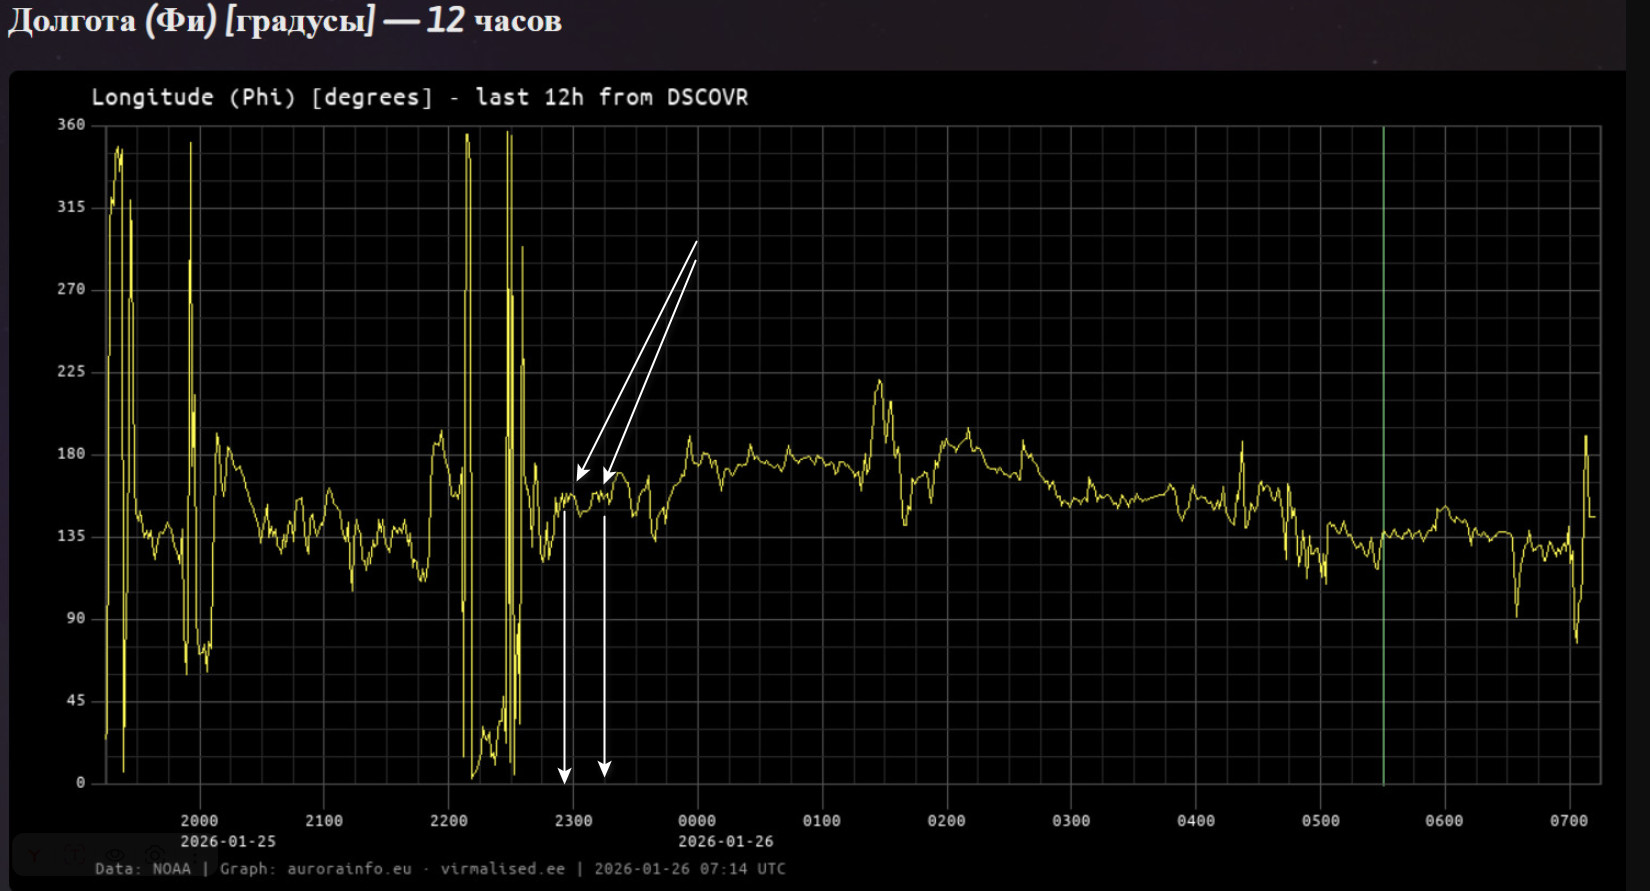Viewport: 1650px width, 891px height.
Task: Click the bracketed T text recognition icon
Action: [75, 855]
